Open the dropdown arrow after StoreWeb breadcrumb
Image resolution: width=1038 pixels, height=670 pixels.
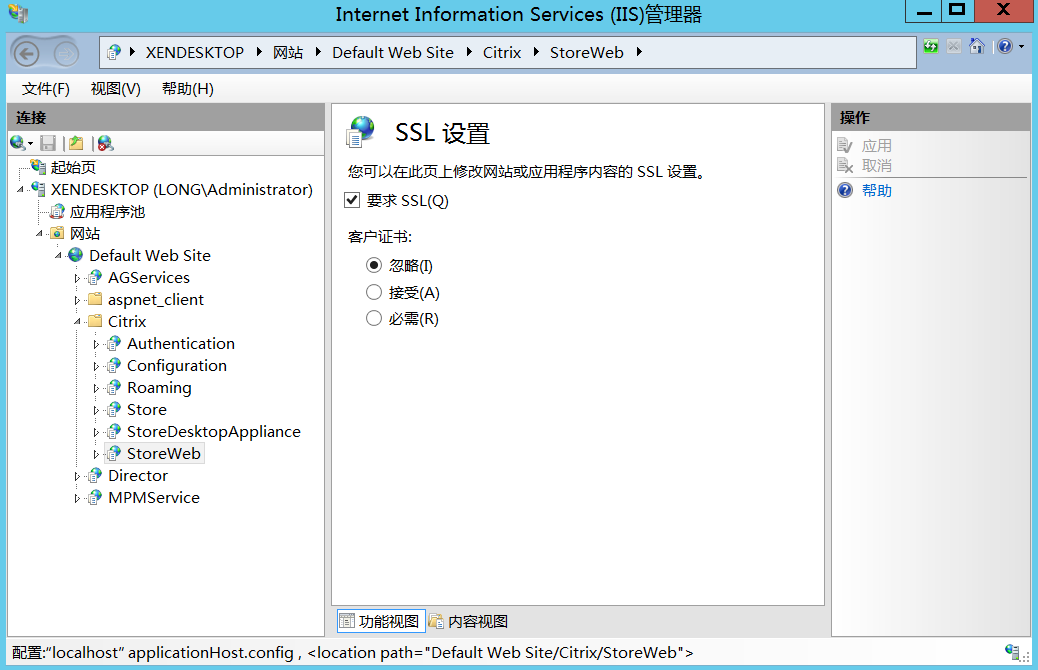[639, 52]
